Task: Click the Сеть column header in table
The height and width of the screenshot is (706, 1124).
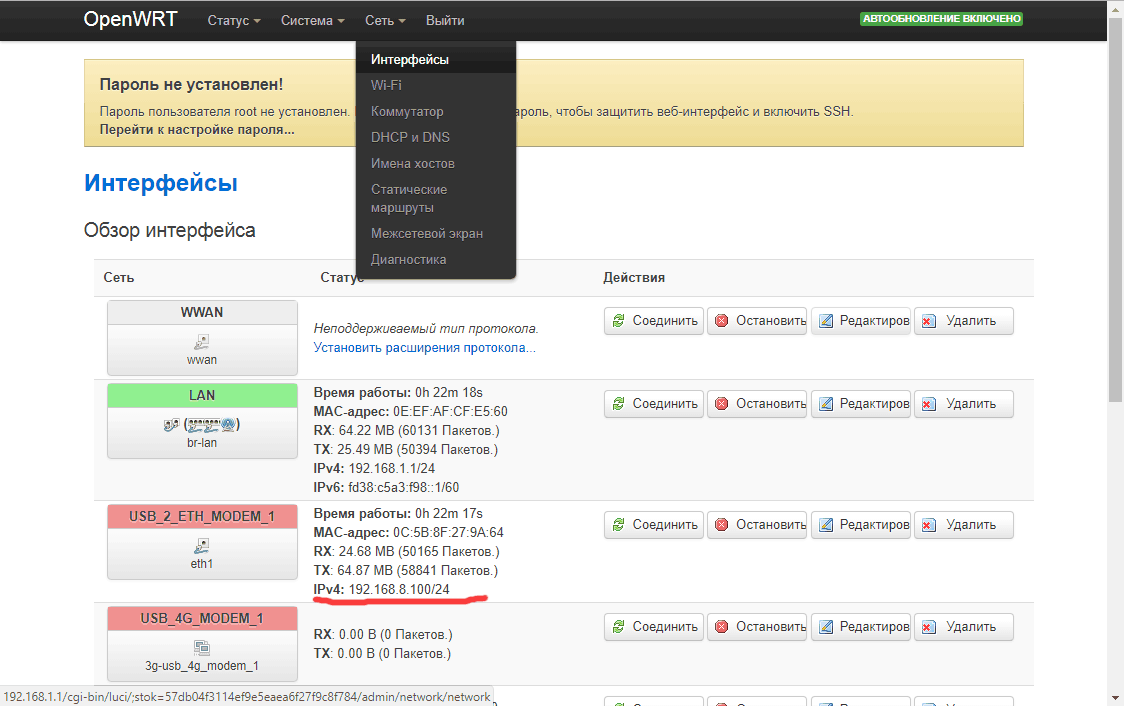Action: click(119, 278)
